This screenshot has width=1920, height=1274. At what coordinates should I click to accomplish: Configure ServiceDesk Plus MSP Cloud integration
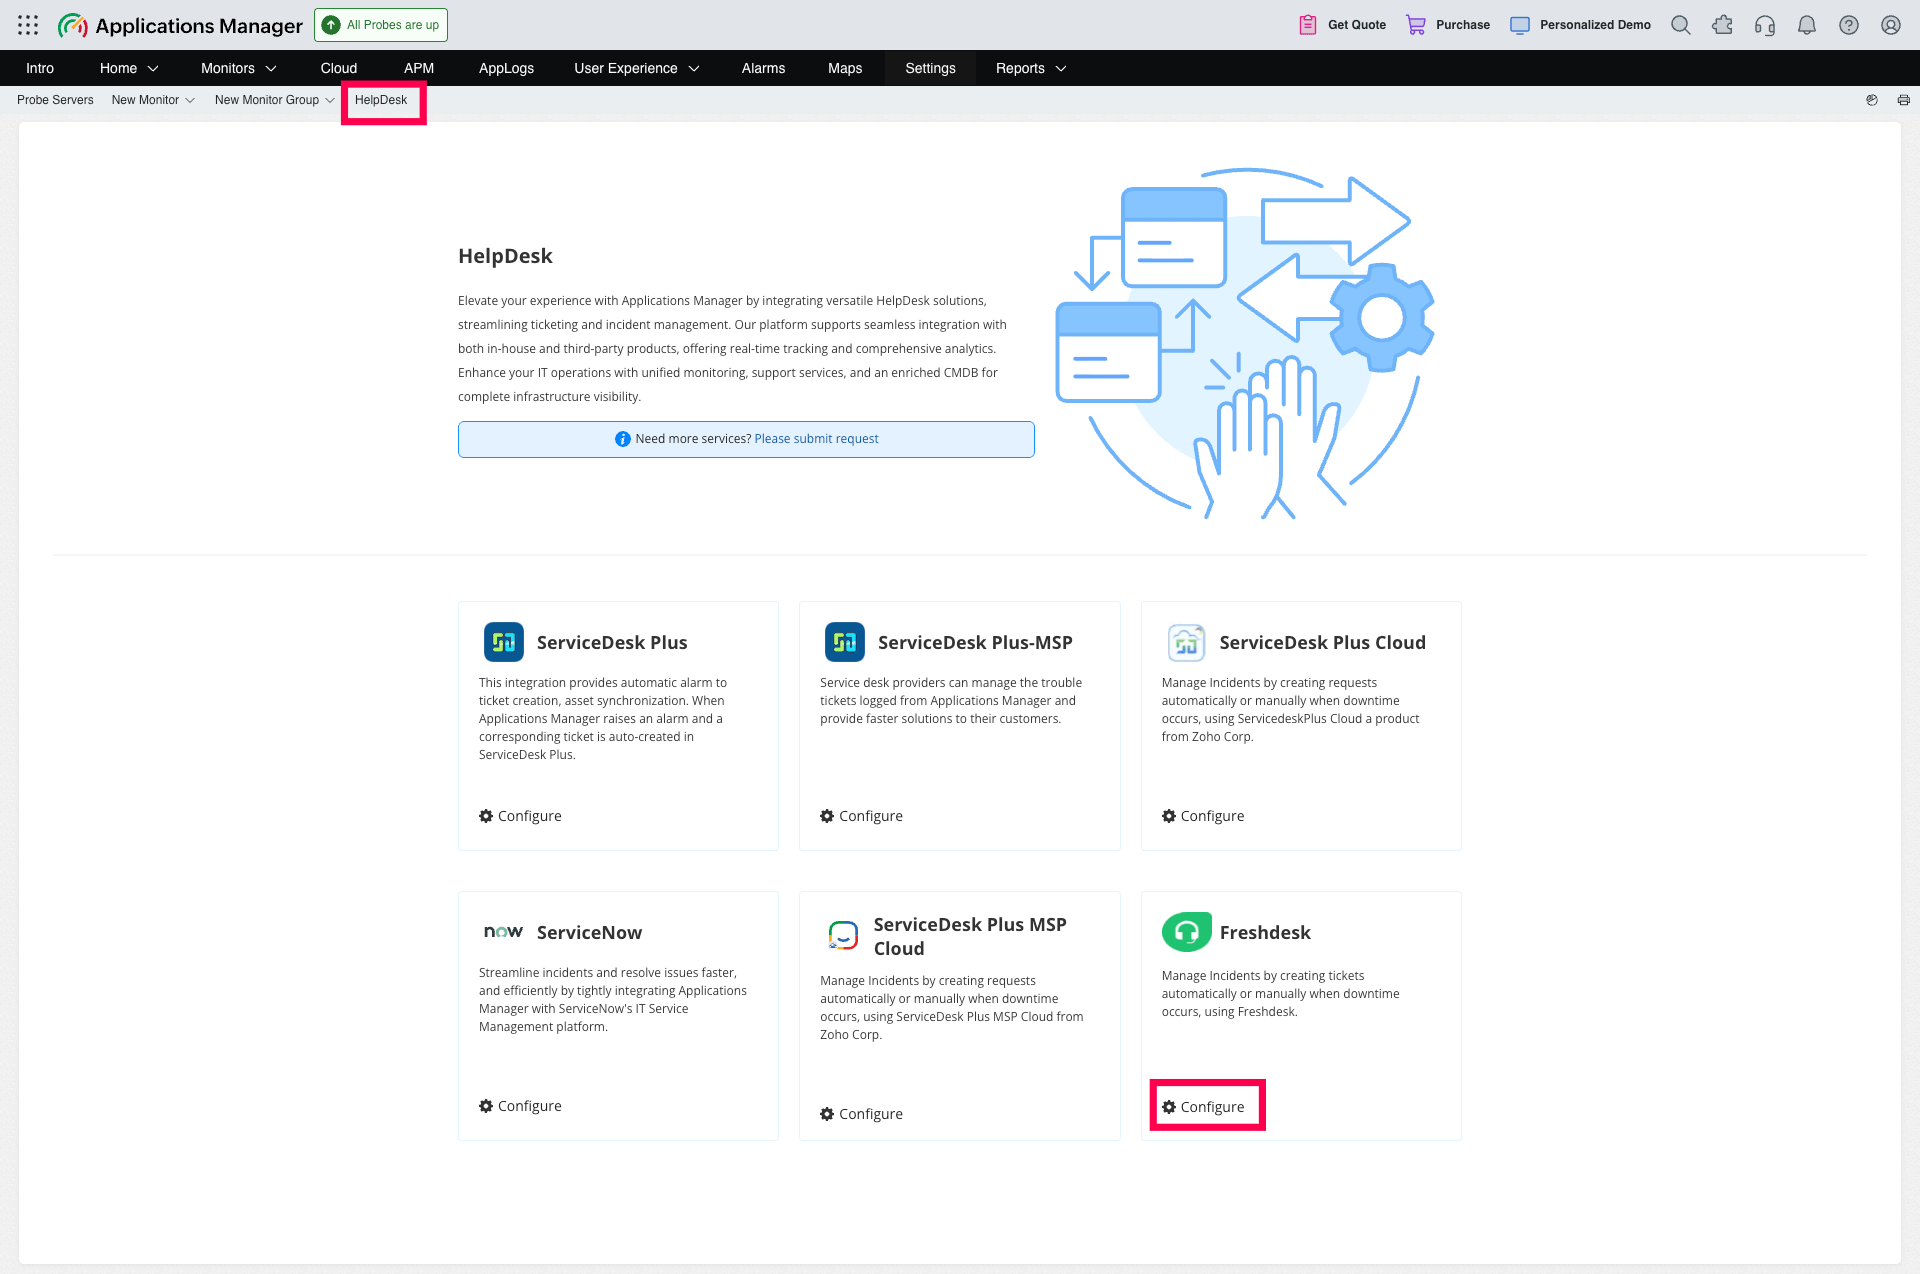click(x=861, y=1114)
